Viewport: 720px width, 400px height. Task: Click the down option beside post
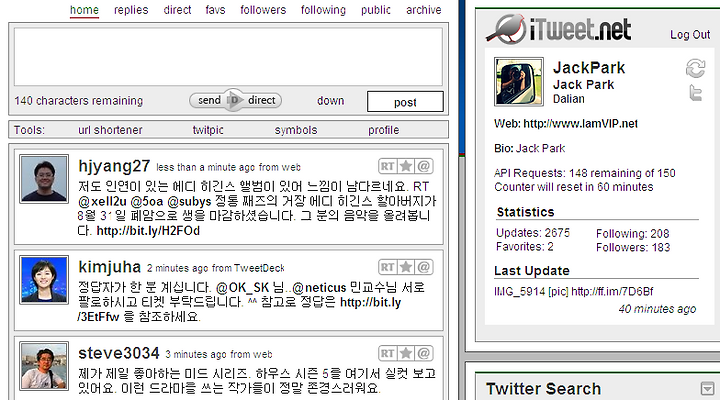(330, 101)
